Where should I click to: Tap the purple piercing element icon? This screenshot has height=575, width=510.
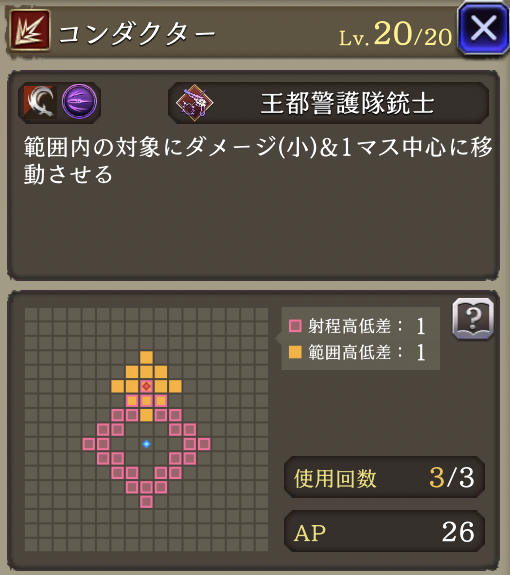click(80, 102)
